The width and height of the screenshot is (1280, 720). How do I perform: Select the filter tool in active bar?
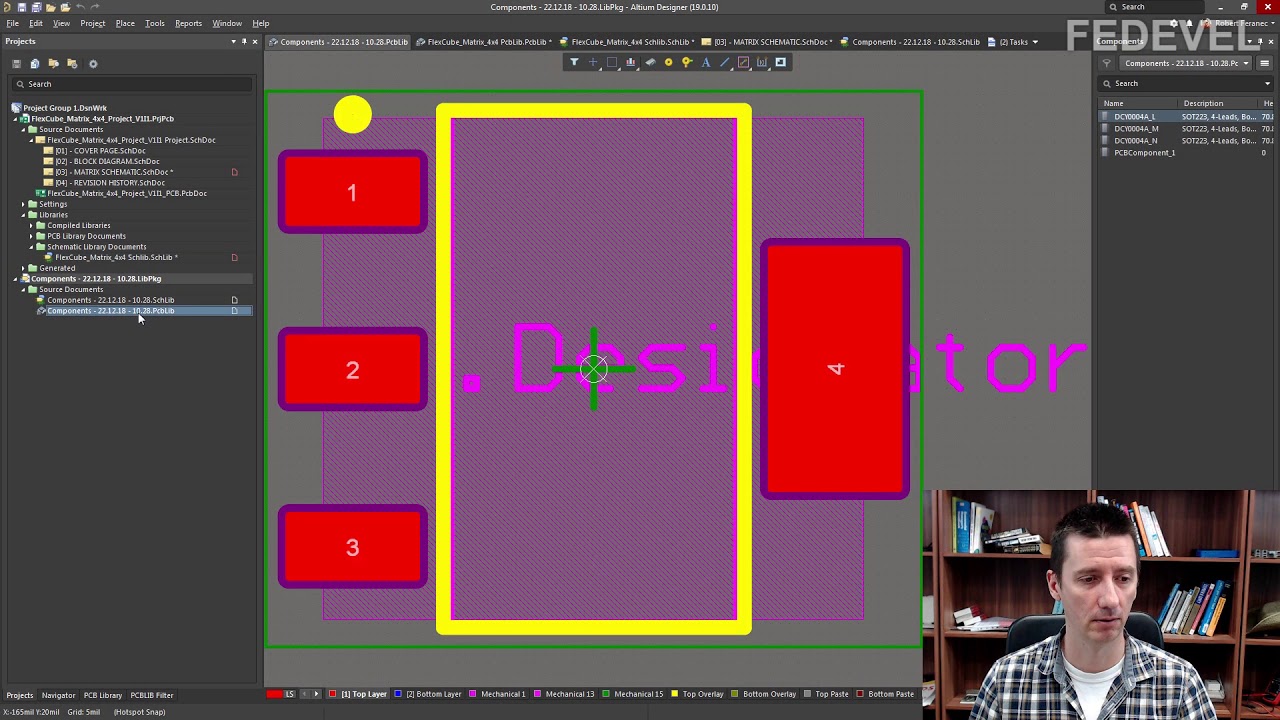click(574, 62)
